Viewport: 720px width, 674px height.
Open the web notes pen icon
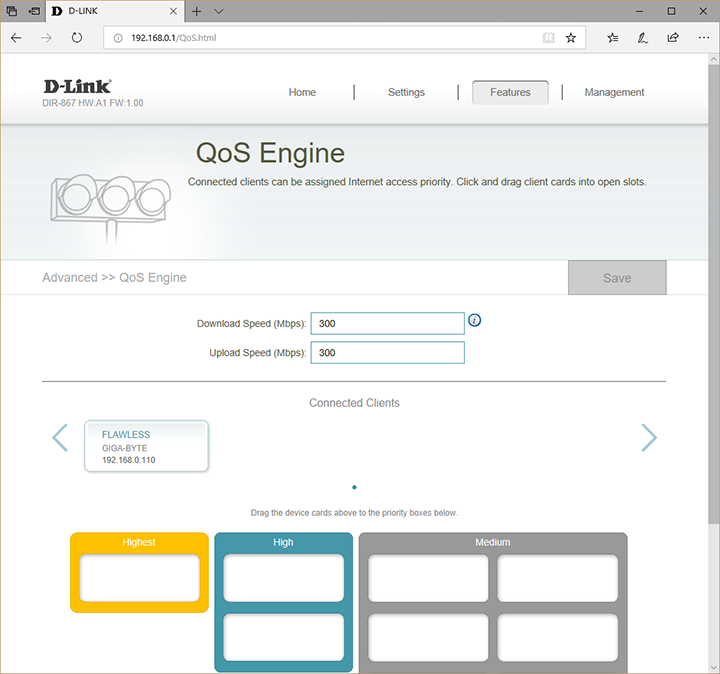pyautogui.click(x=643, y=38)
